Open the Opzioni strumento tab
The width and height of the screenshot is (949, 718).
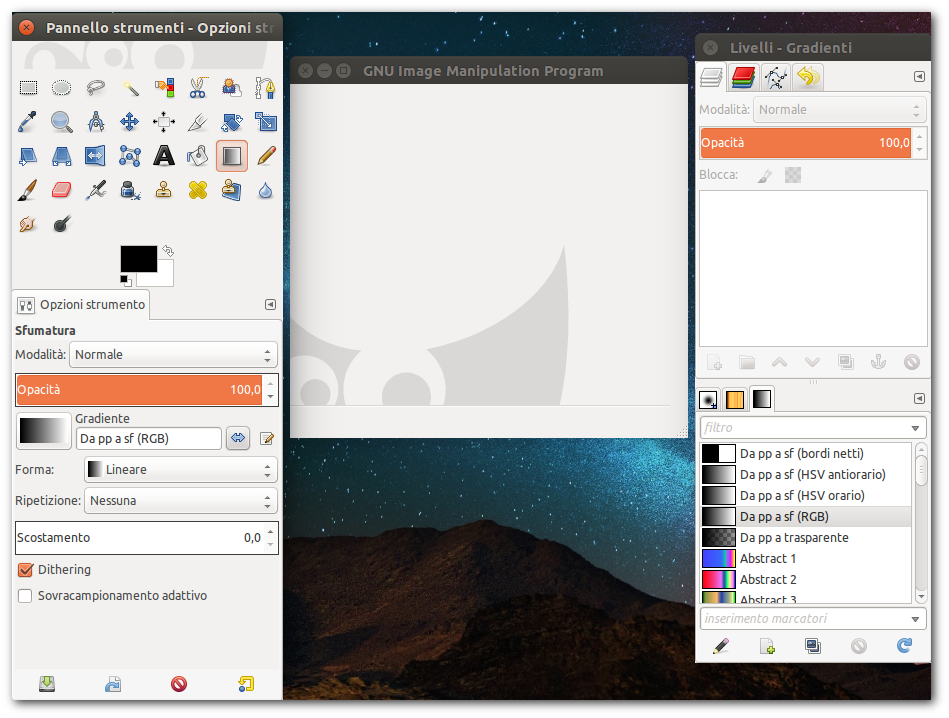coord(82,305)
